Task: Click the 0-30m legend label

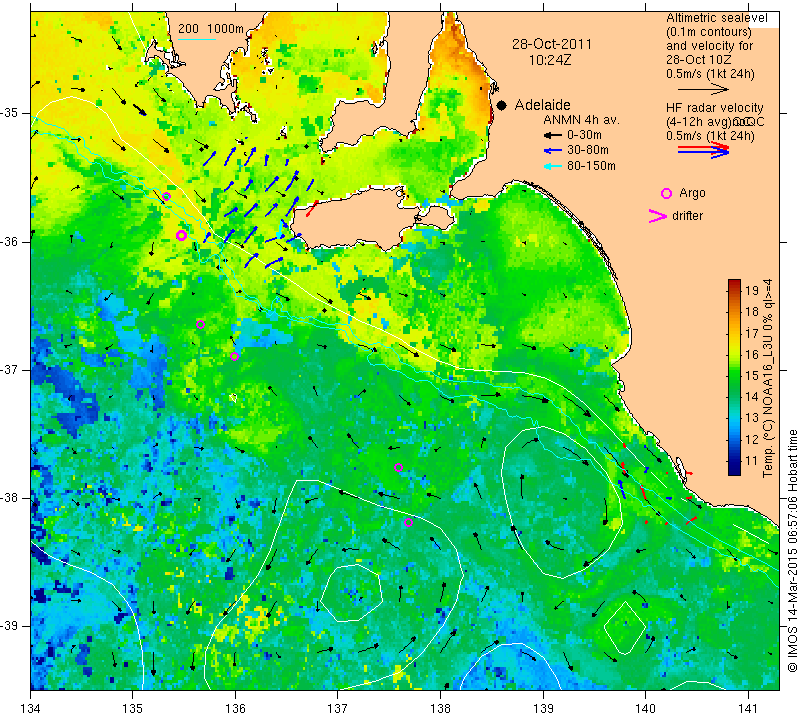Action: click(584, 136)
